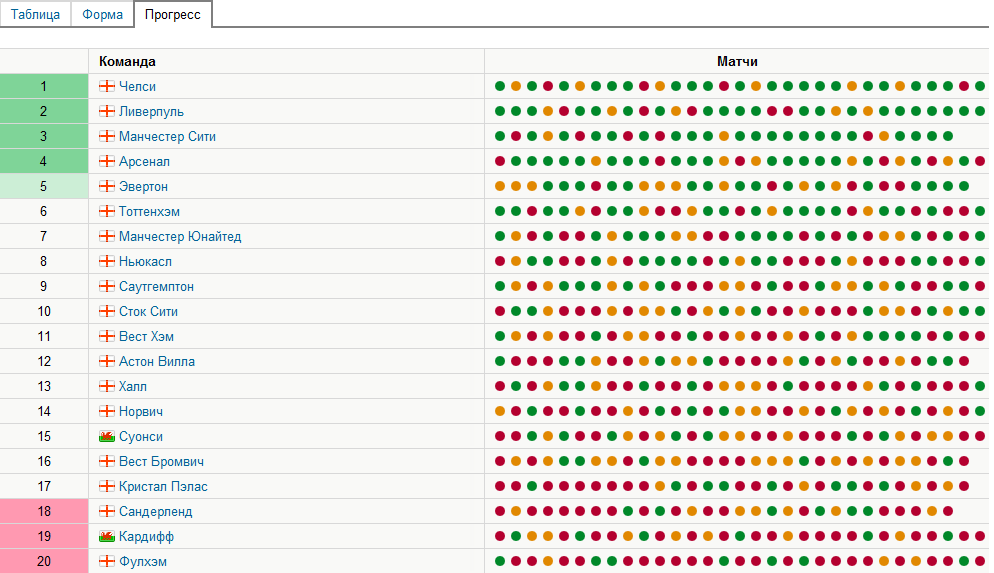Click the England flag next to Челси
The height and width of the screenshot is (573, 994).
click(107, 86)
